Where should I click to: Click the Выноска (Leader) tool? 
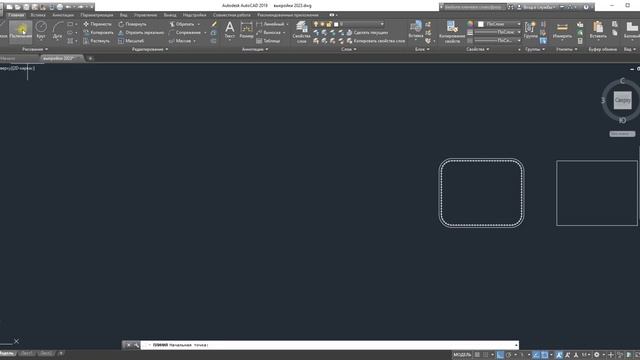(x=269, y=32)
